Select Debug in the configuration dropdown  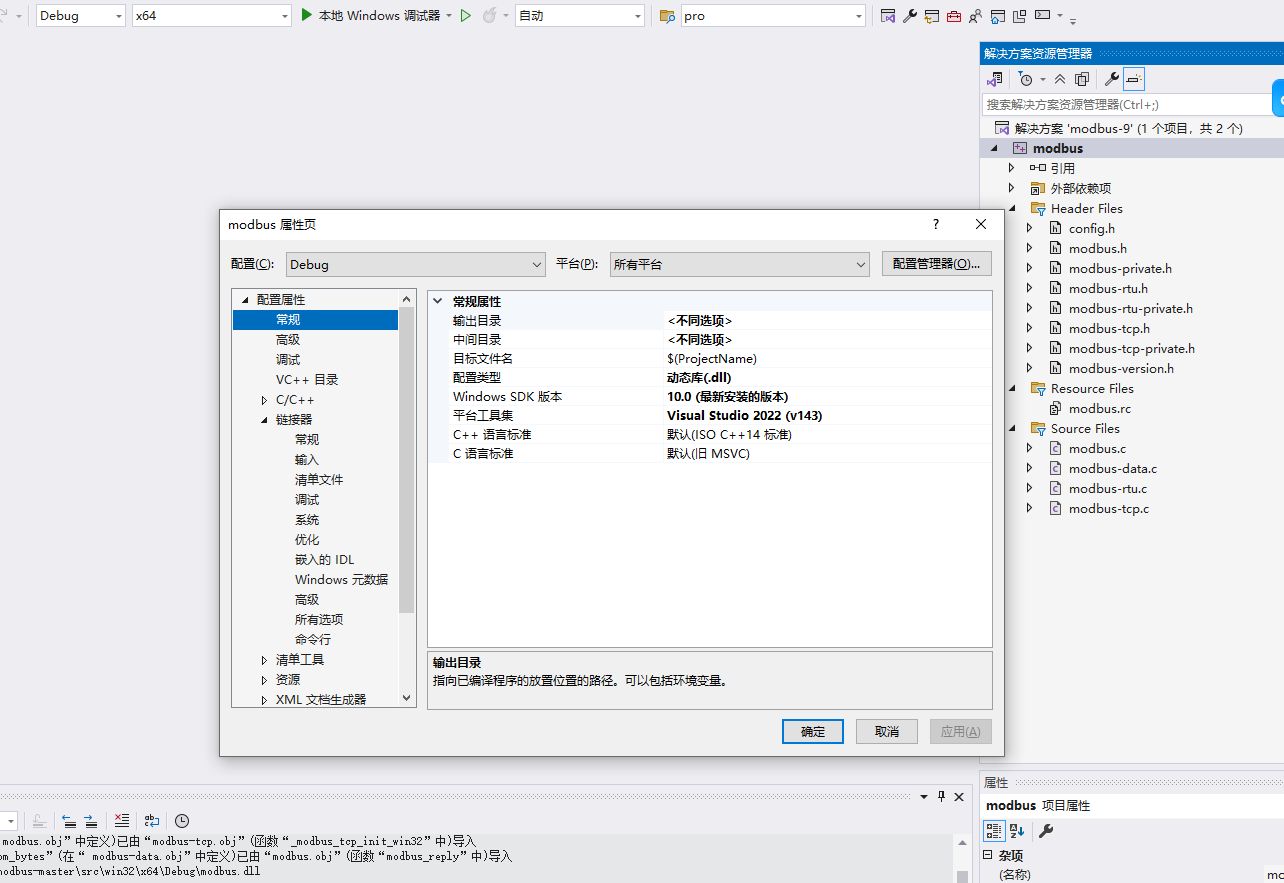[78, 15]
